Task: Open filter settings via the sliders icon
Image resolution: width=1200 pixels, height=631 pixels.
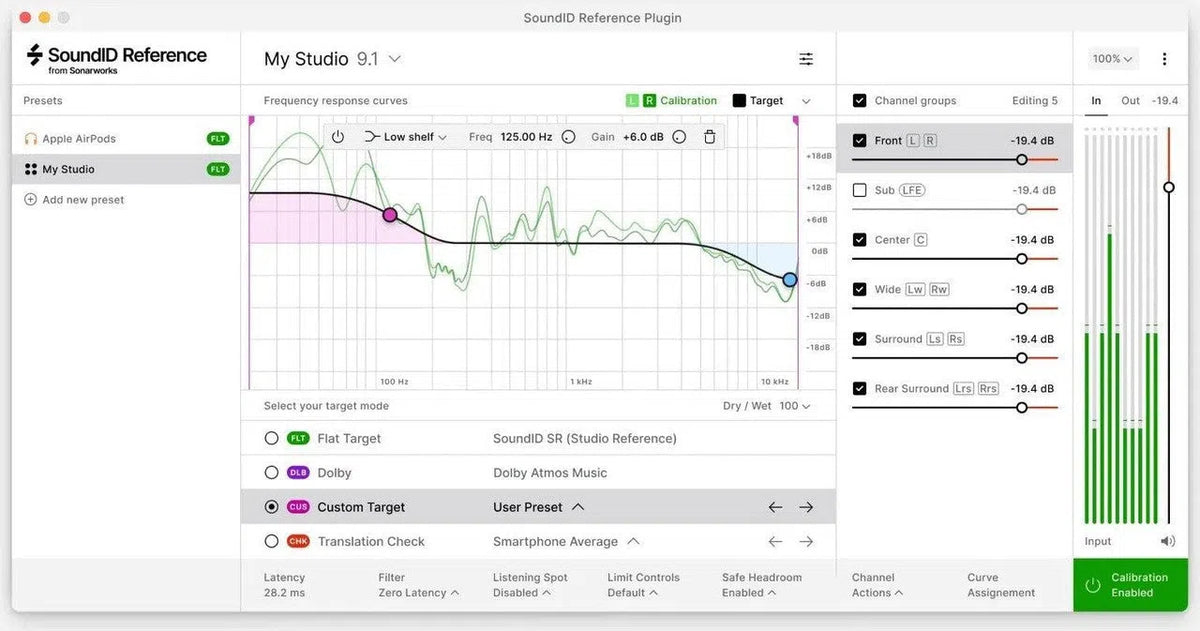Action: coord(806,58)
